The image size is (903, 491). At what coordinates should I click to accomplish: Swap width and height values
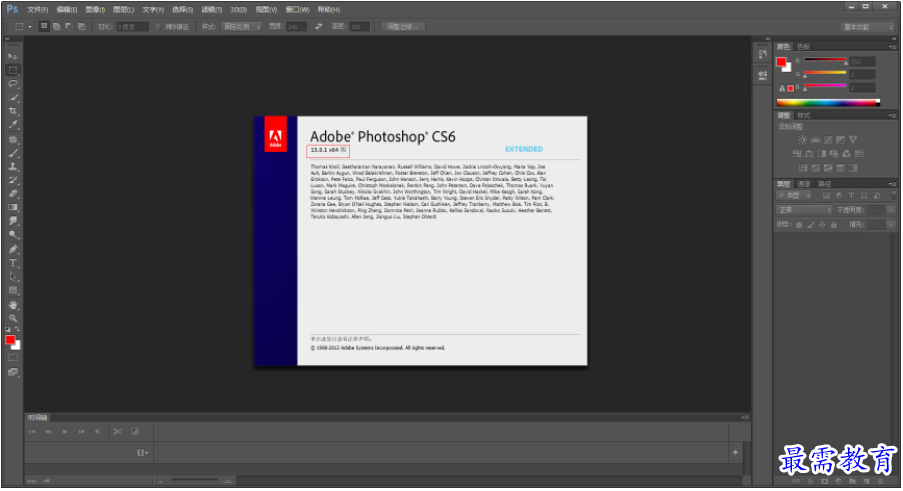pyautogui.click(x=318, y=26)
